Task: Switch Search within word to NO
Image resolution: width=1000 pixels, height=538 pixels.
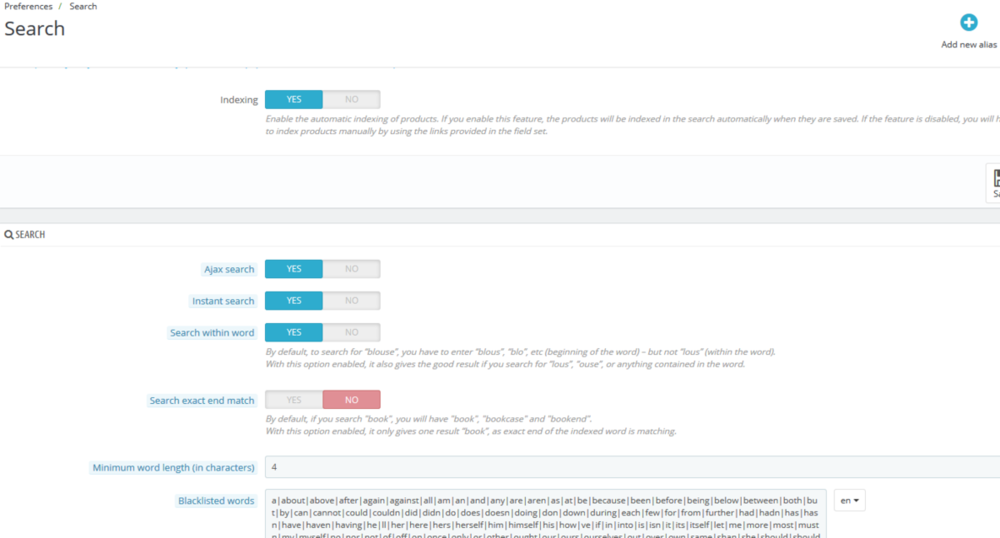Action: coord(351,333)
